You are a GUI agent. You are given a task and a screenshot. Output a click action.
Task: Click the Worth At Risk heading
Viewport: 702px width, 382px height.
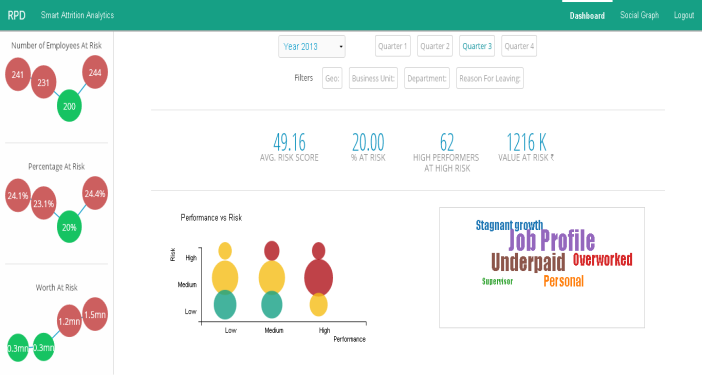[x=56, y=288]
